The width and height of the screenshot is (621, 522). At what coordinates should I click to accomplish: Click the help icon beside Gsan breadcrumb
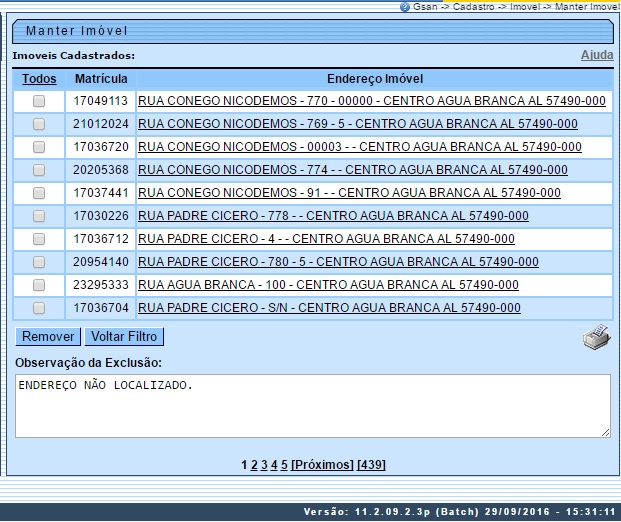tap(405, 7)
